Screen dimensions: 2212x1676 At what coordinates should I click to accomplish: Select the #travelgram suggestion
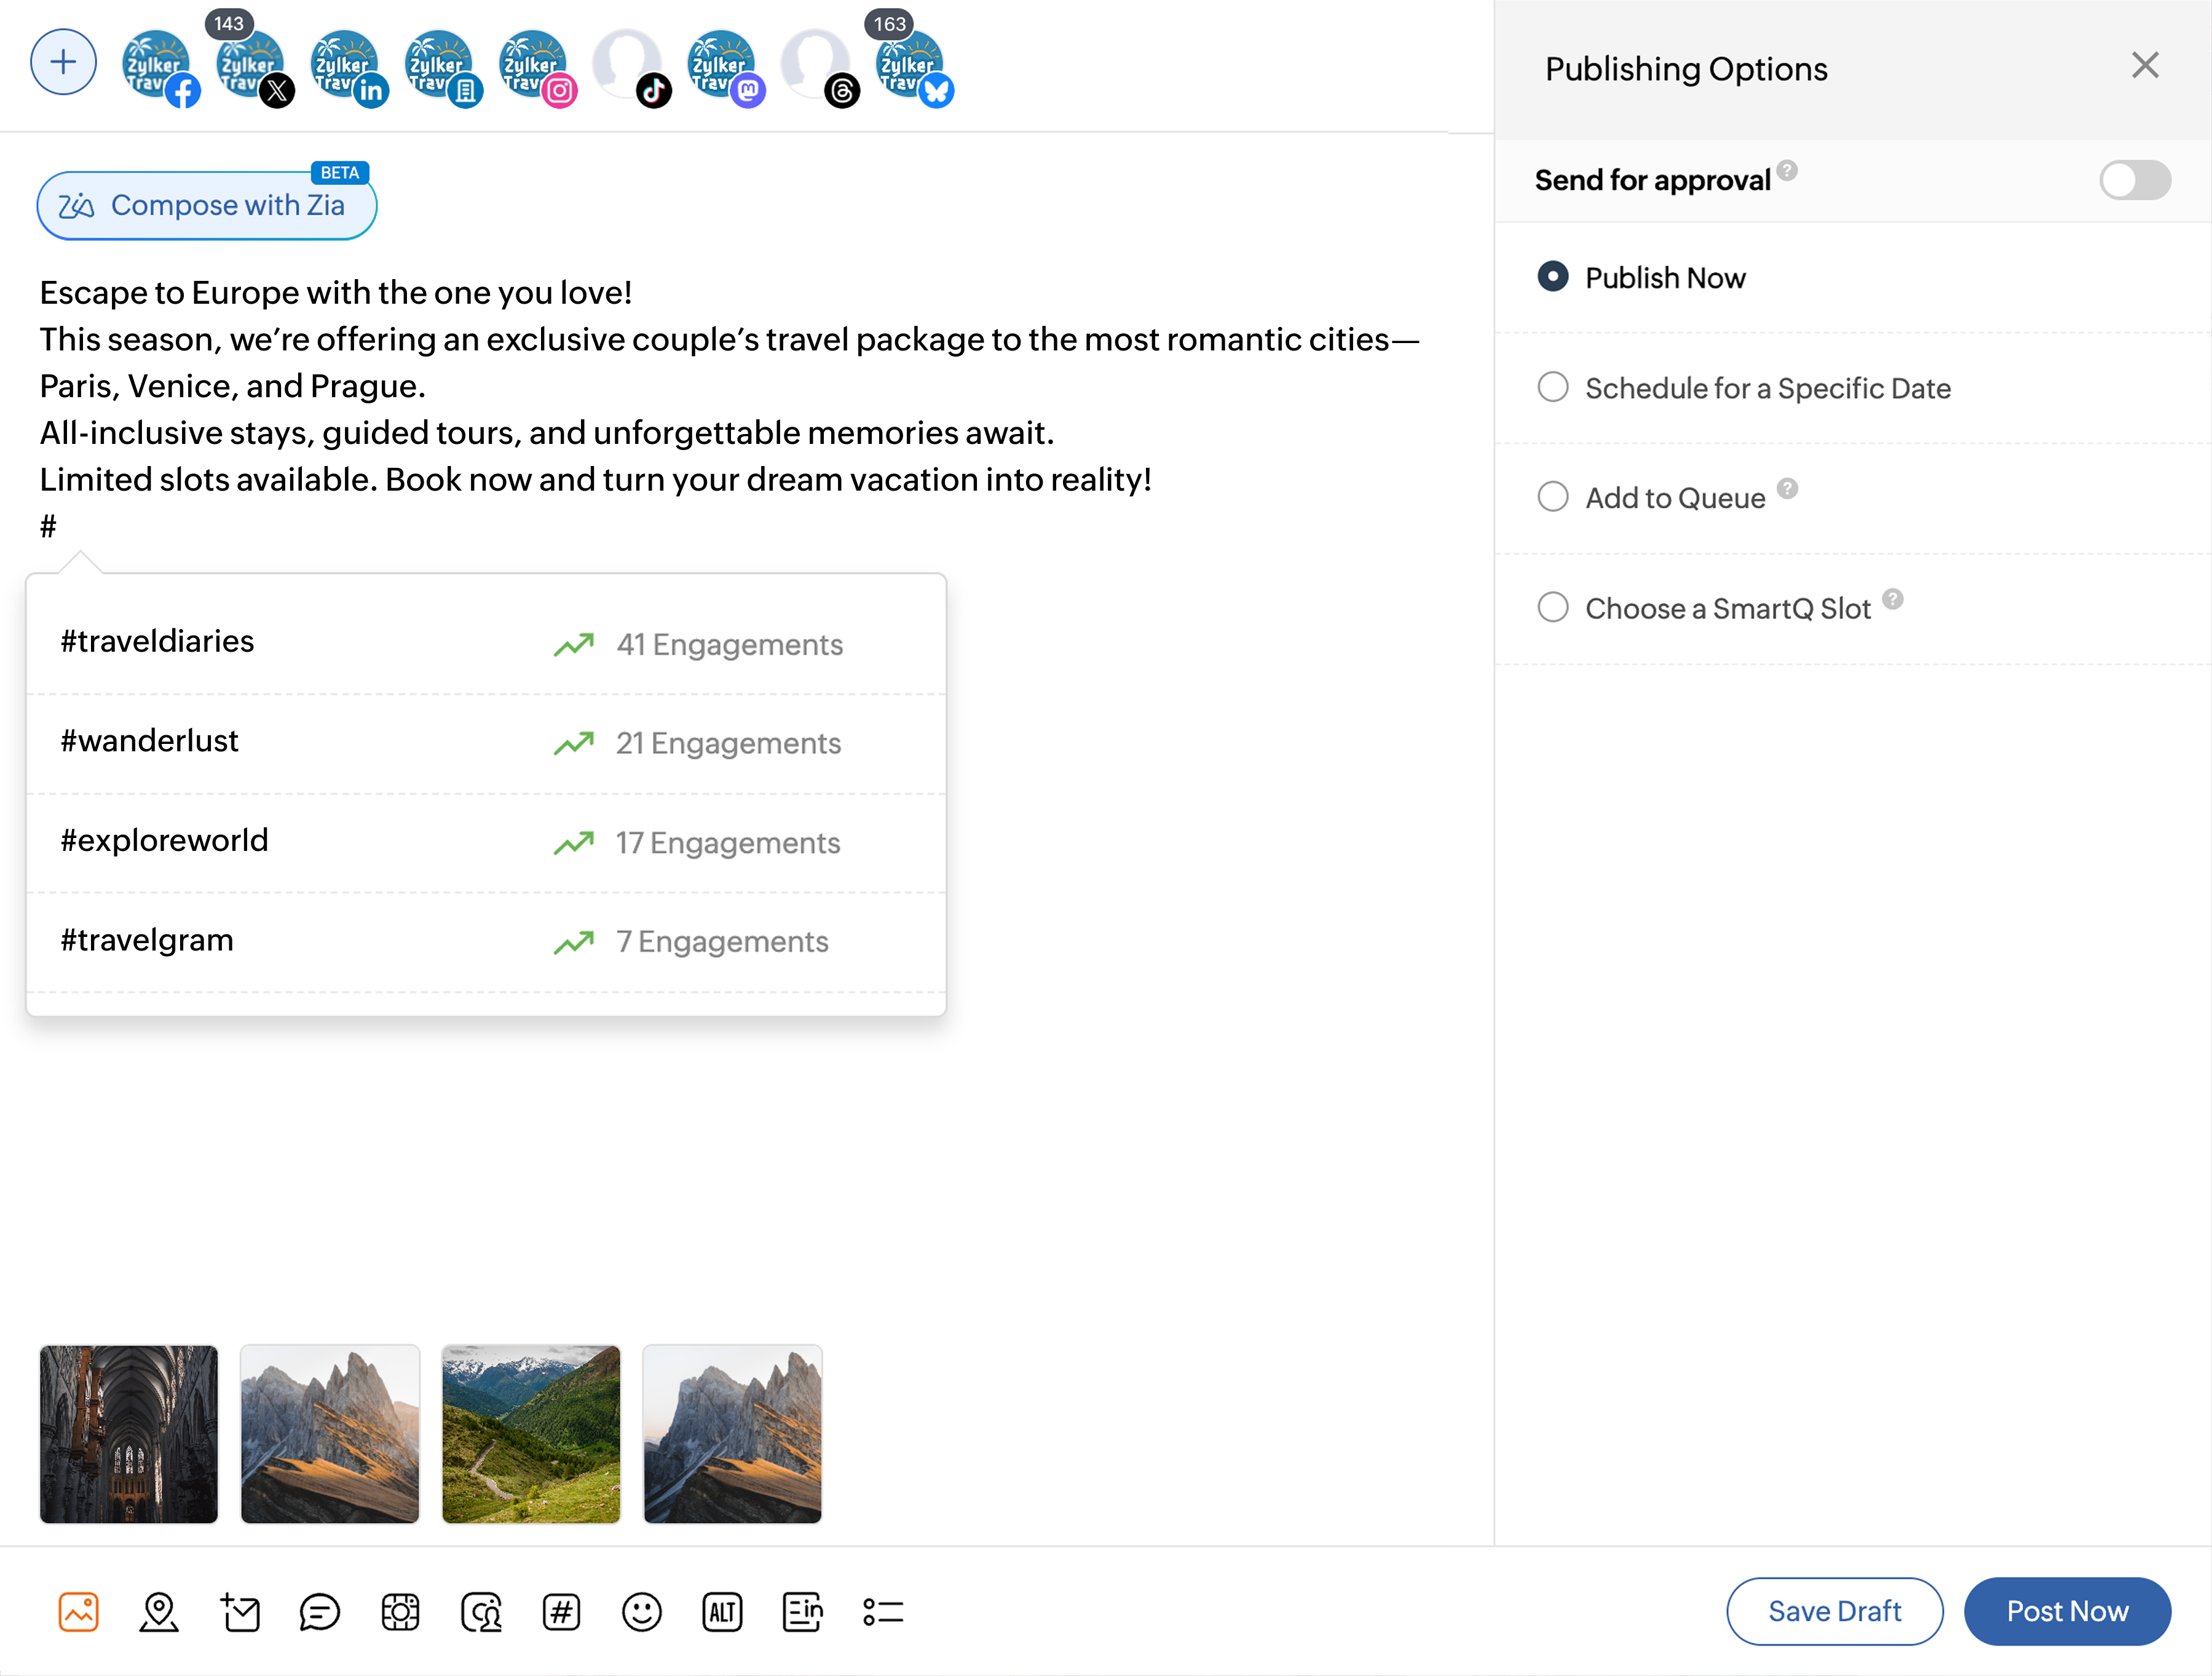[147, 940]
